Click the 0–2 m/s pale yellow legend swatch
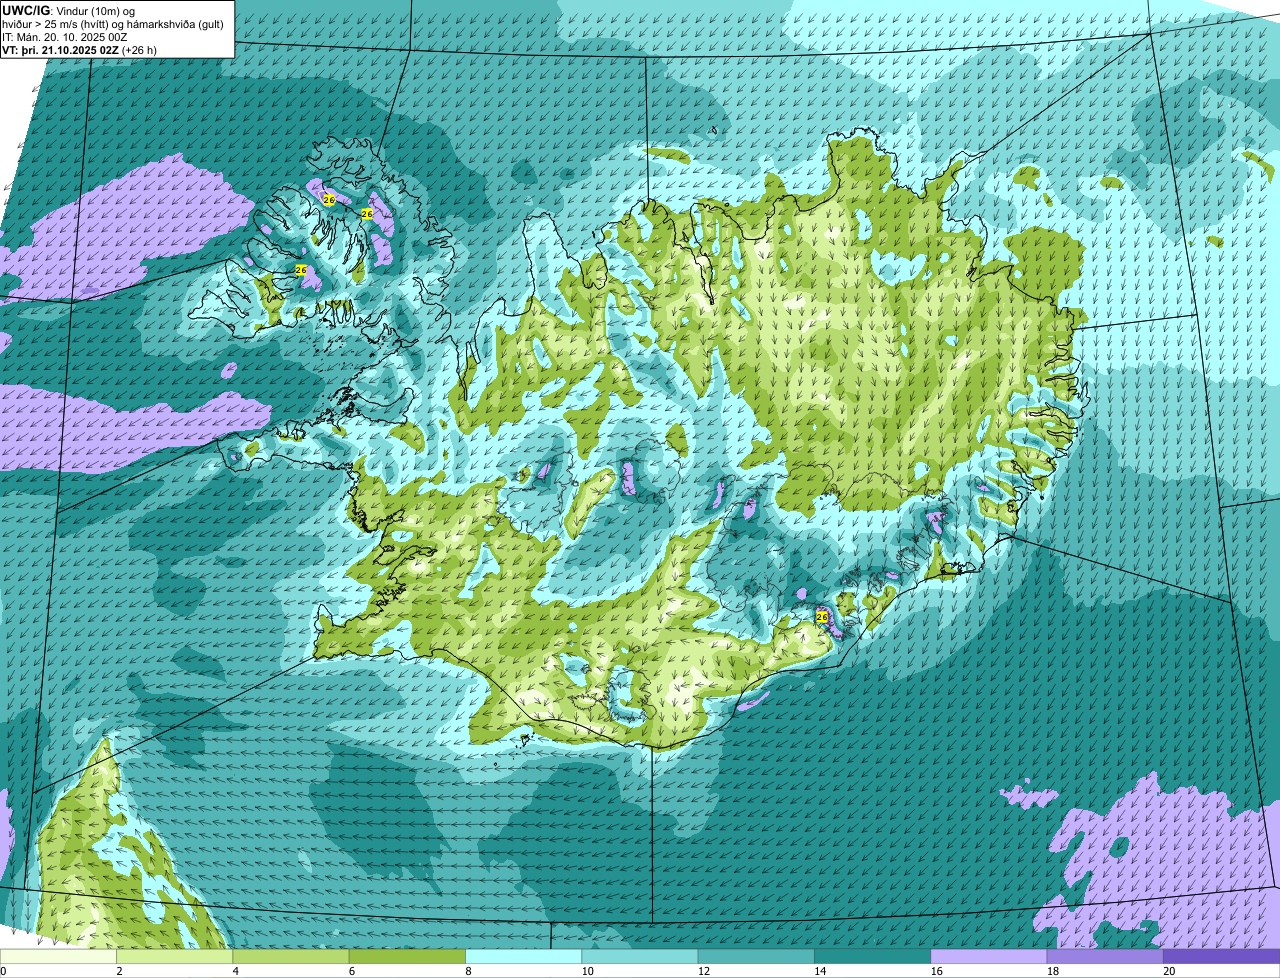 (59, 957)
